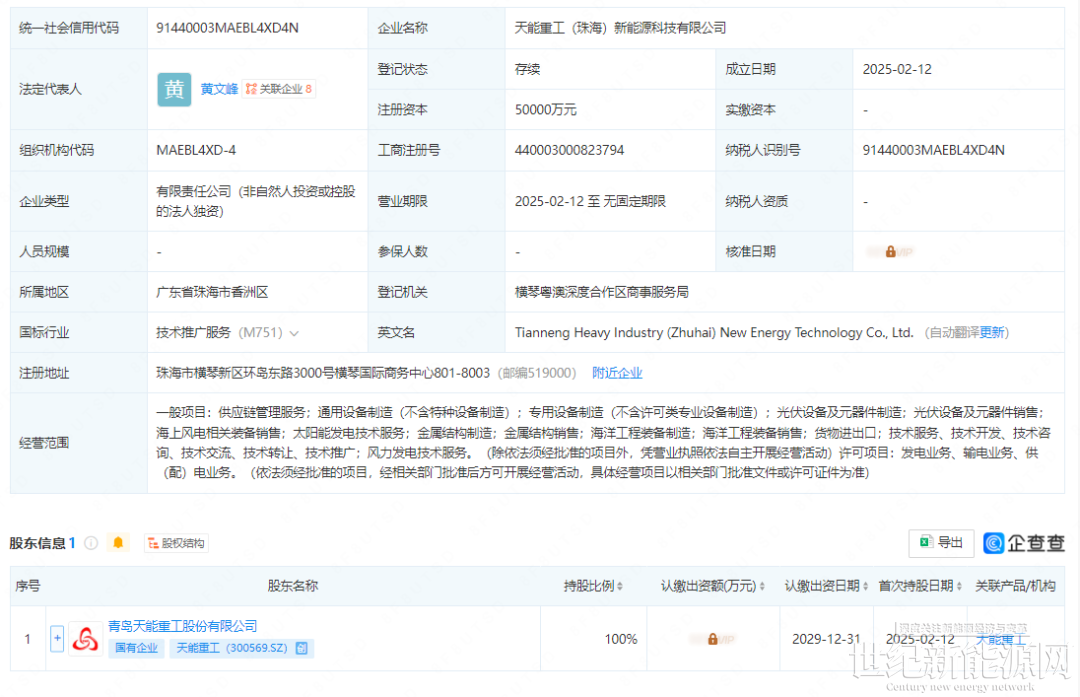Image resolution: width=1080 pixels, height=697 pixels.
Task: Open 股权结构 equity structure button
Action: coord(177,543)
